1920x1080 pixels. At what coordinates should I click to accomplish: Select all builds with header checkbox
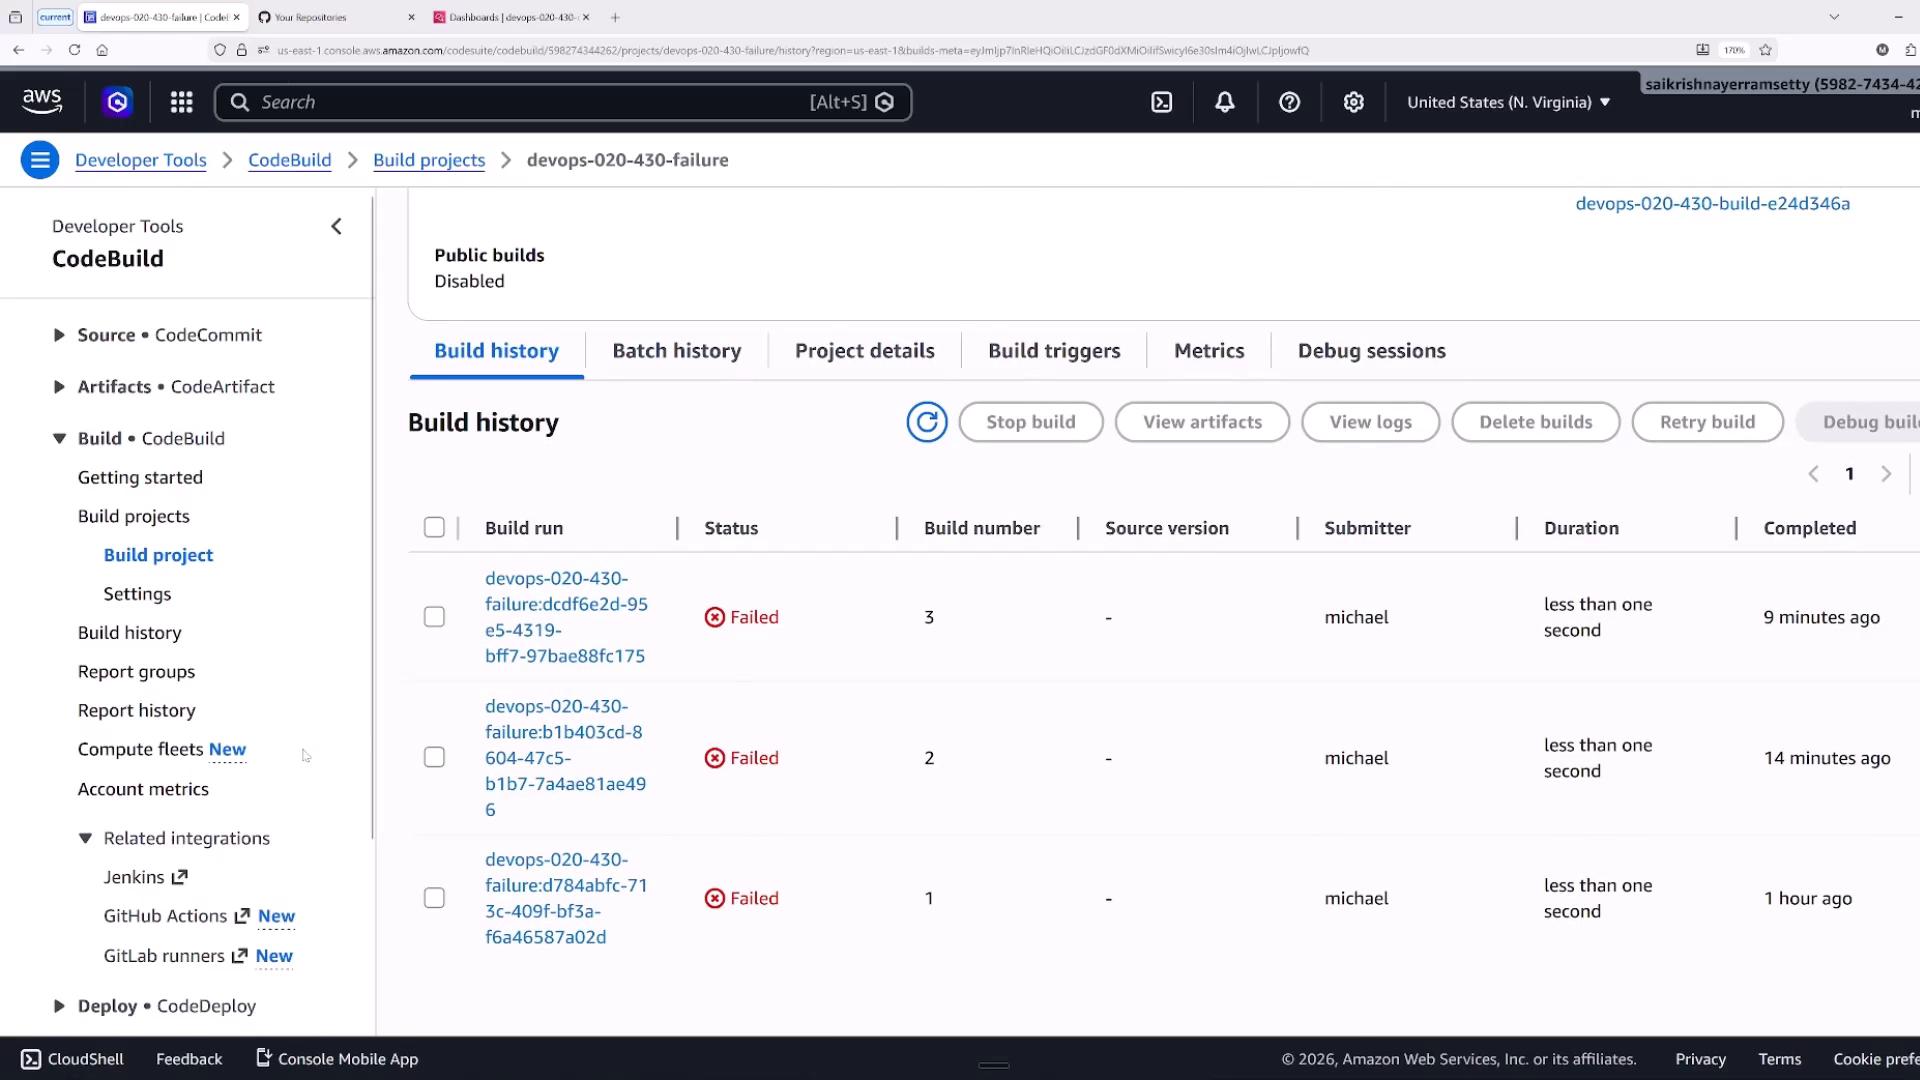434,527
